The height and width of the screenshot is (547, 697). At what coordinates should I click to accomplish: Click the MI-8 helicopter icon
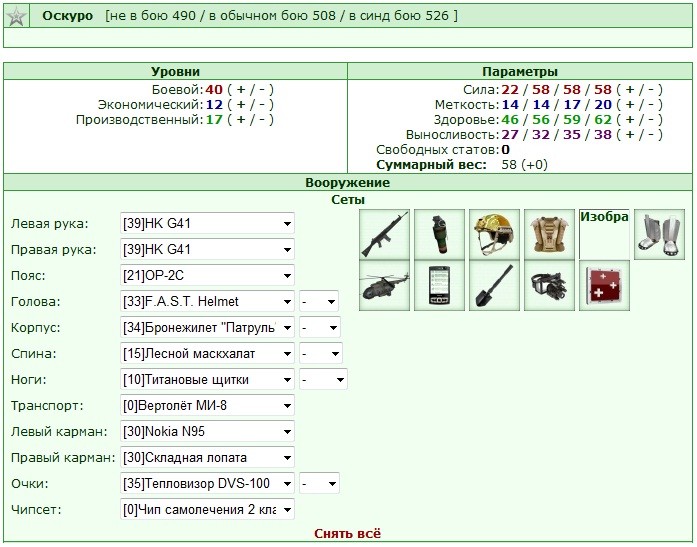click(x=385, y=286)
